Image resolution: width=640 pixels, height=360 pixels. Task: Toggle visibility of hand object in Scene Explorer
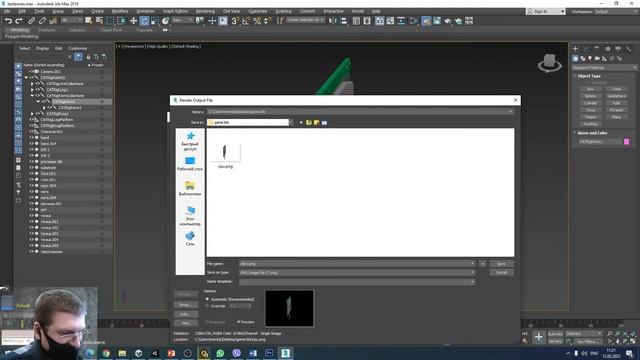(x=31, y=138)
